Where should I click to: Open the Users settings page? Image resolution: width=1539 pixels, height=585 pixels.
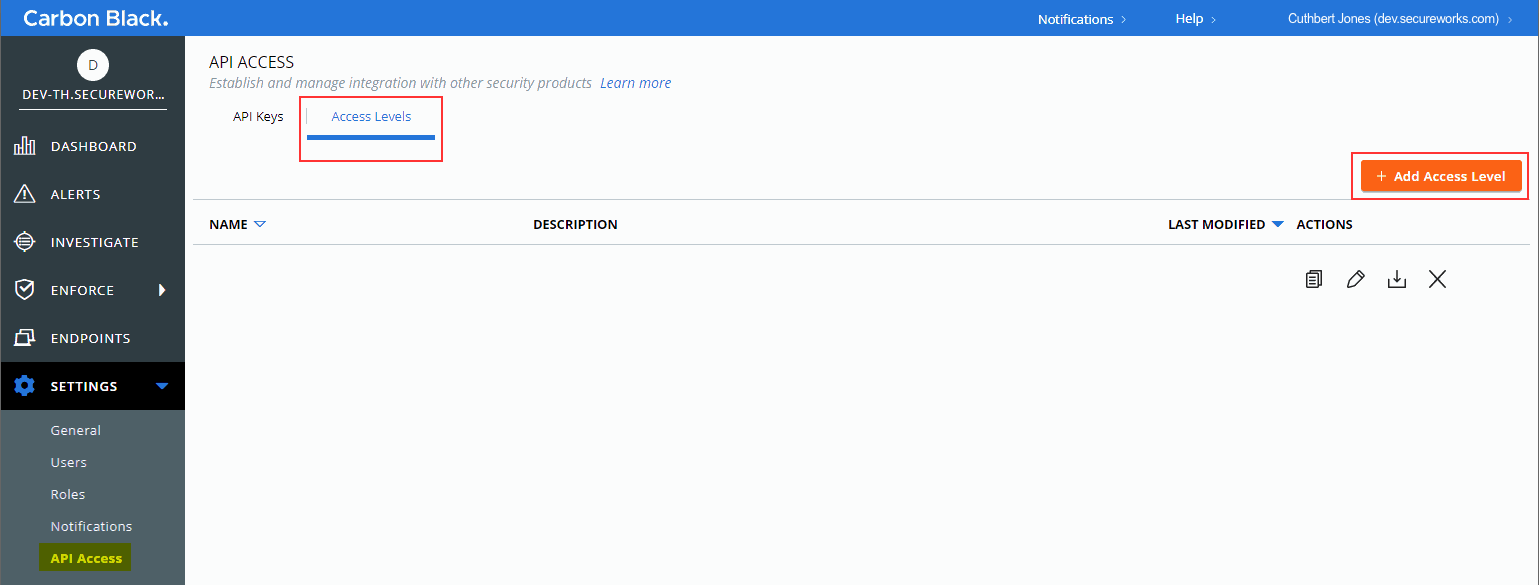(69, 462)
